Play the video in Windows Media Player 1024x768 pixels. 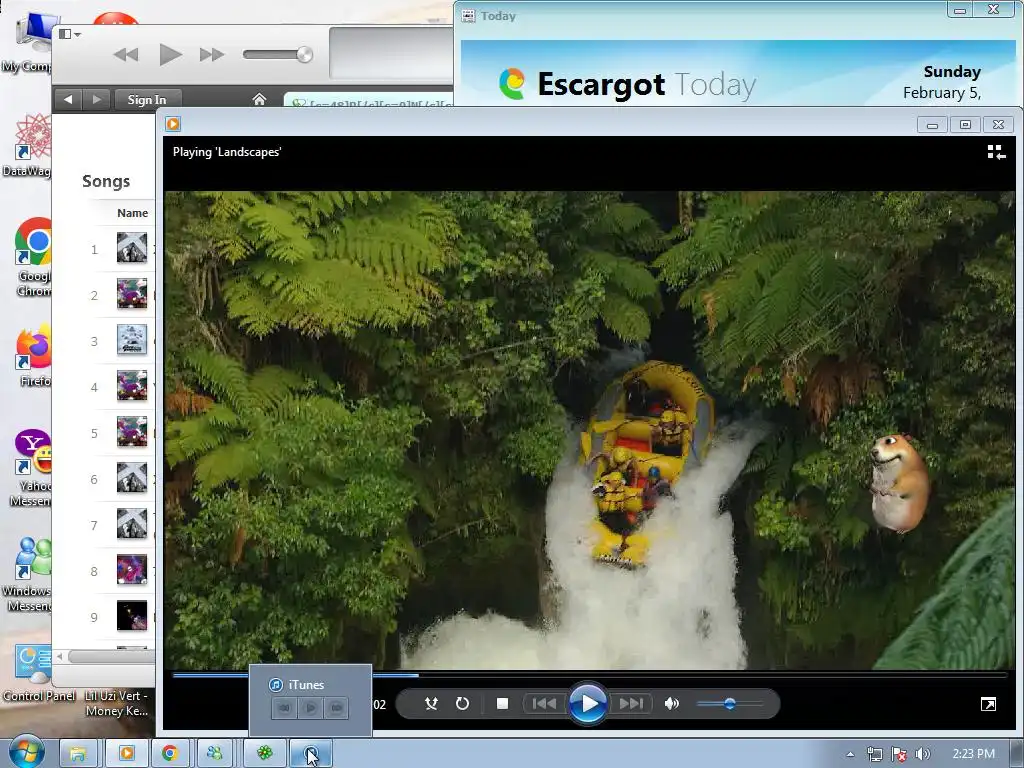click(588, 703)
